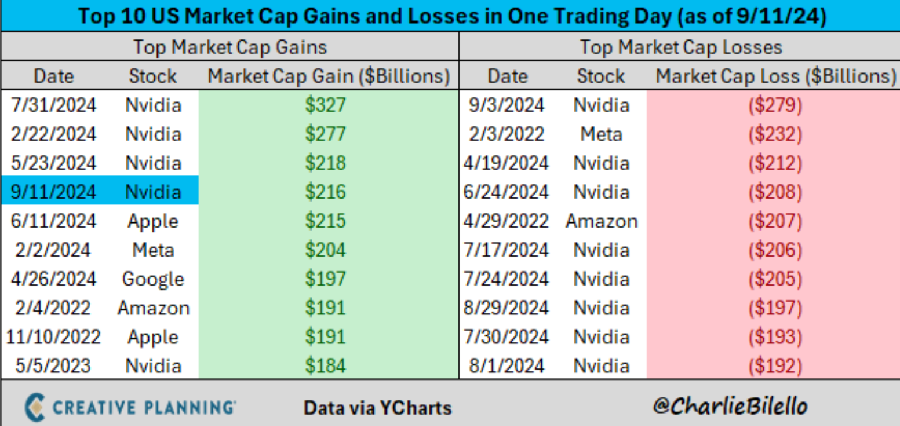
Task: Select the $184 gain value cell
Action: (328, 366)
